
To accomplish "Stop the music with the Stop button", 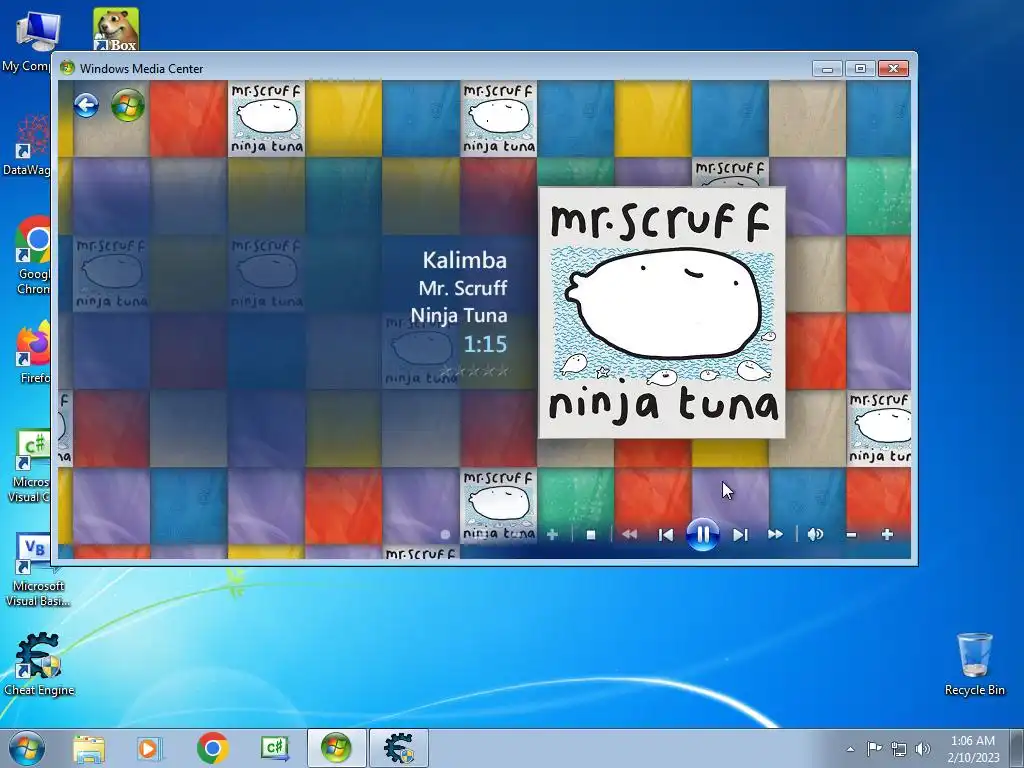I will [591, 535].
